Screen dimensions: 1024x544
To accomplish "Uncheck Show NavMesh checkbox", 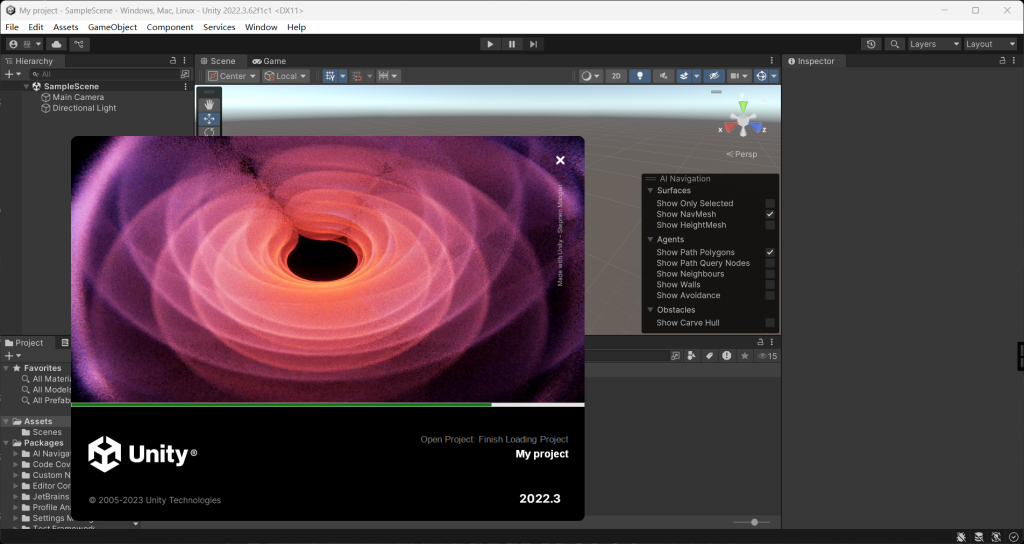I will (x=770, y=214).
